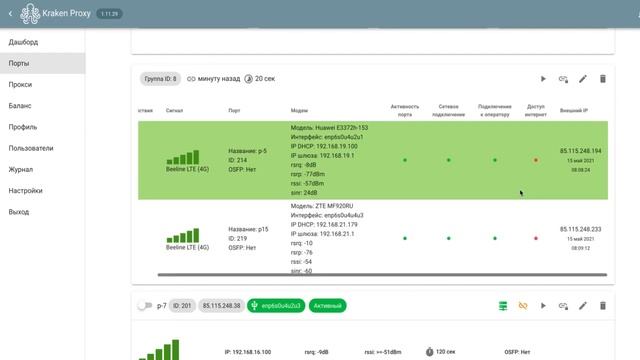Click the link icon before минуту назад
Screen dimensions: 640x360
point(191,79)
